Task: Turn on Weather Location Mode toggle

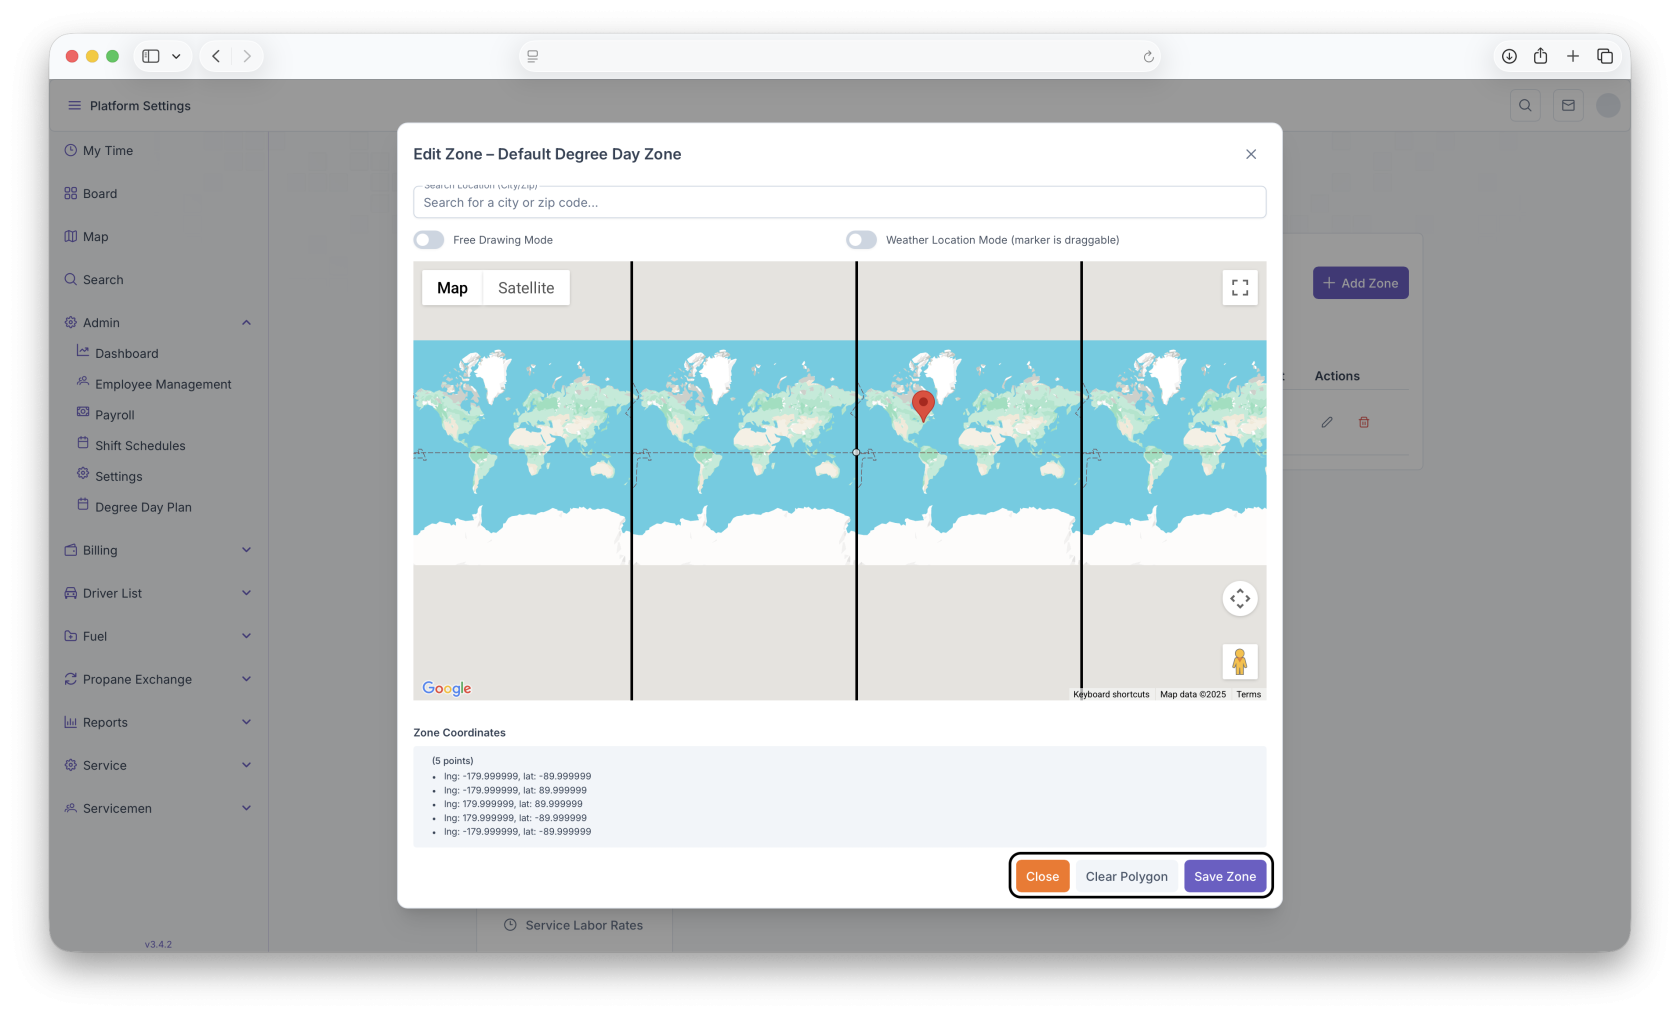Action: pos(861,240)
